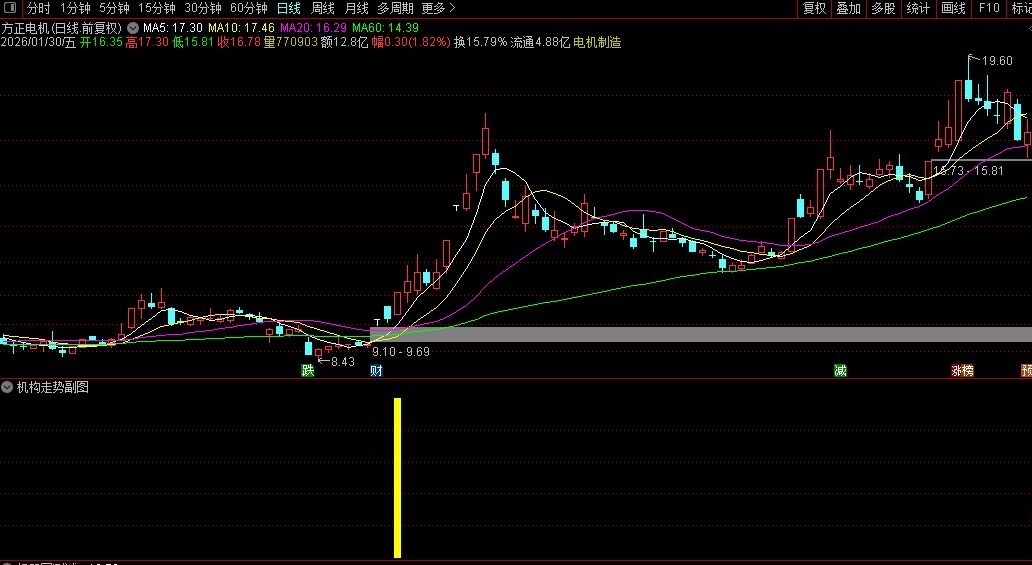Image resolution: width=1032 pixels, height=565 pixels.
Task: Click the 8.43 low price label
Action: 342,362
